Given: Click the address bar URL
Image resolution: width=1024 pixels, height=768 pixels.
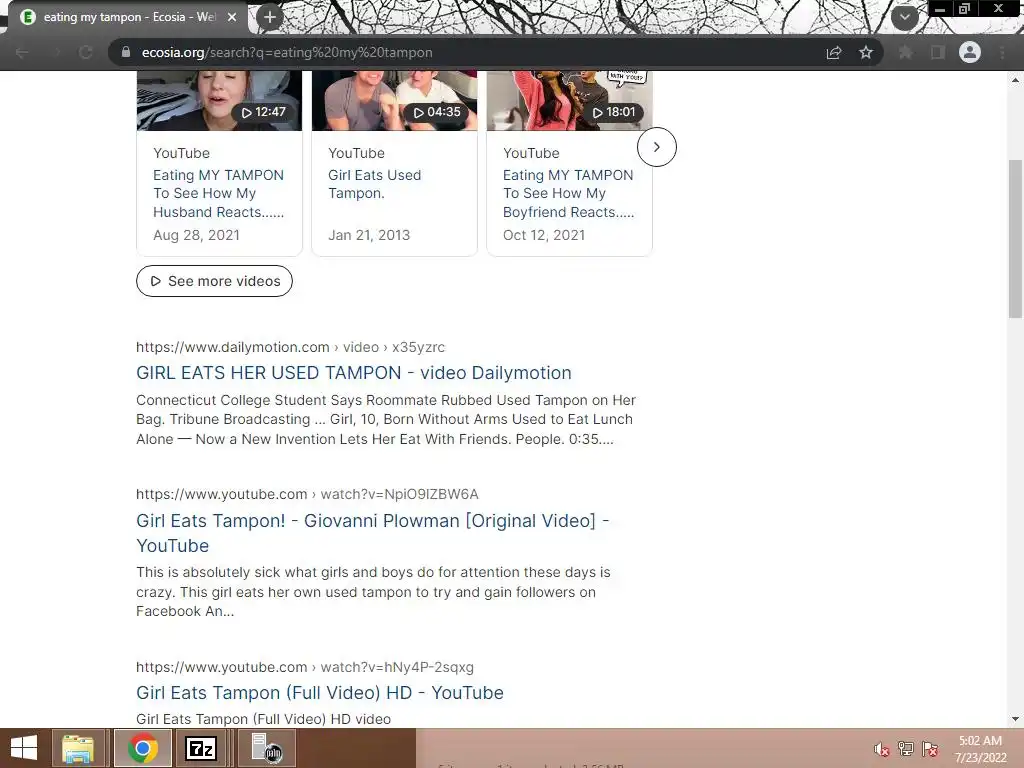Looking at the screenshot, I should tap(287, 53).
